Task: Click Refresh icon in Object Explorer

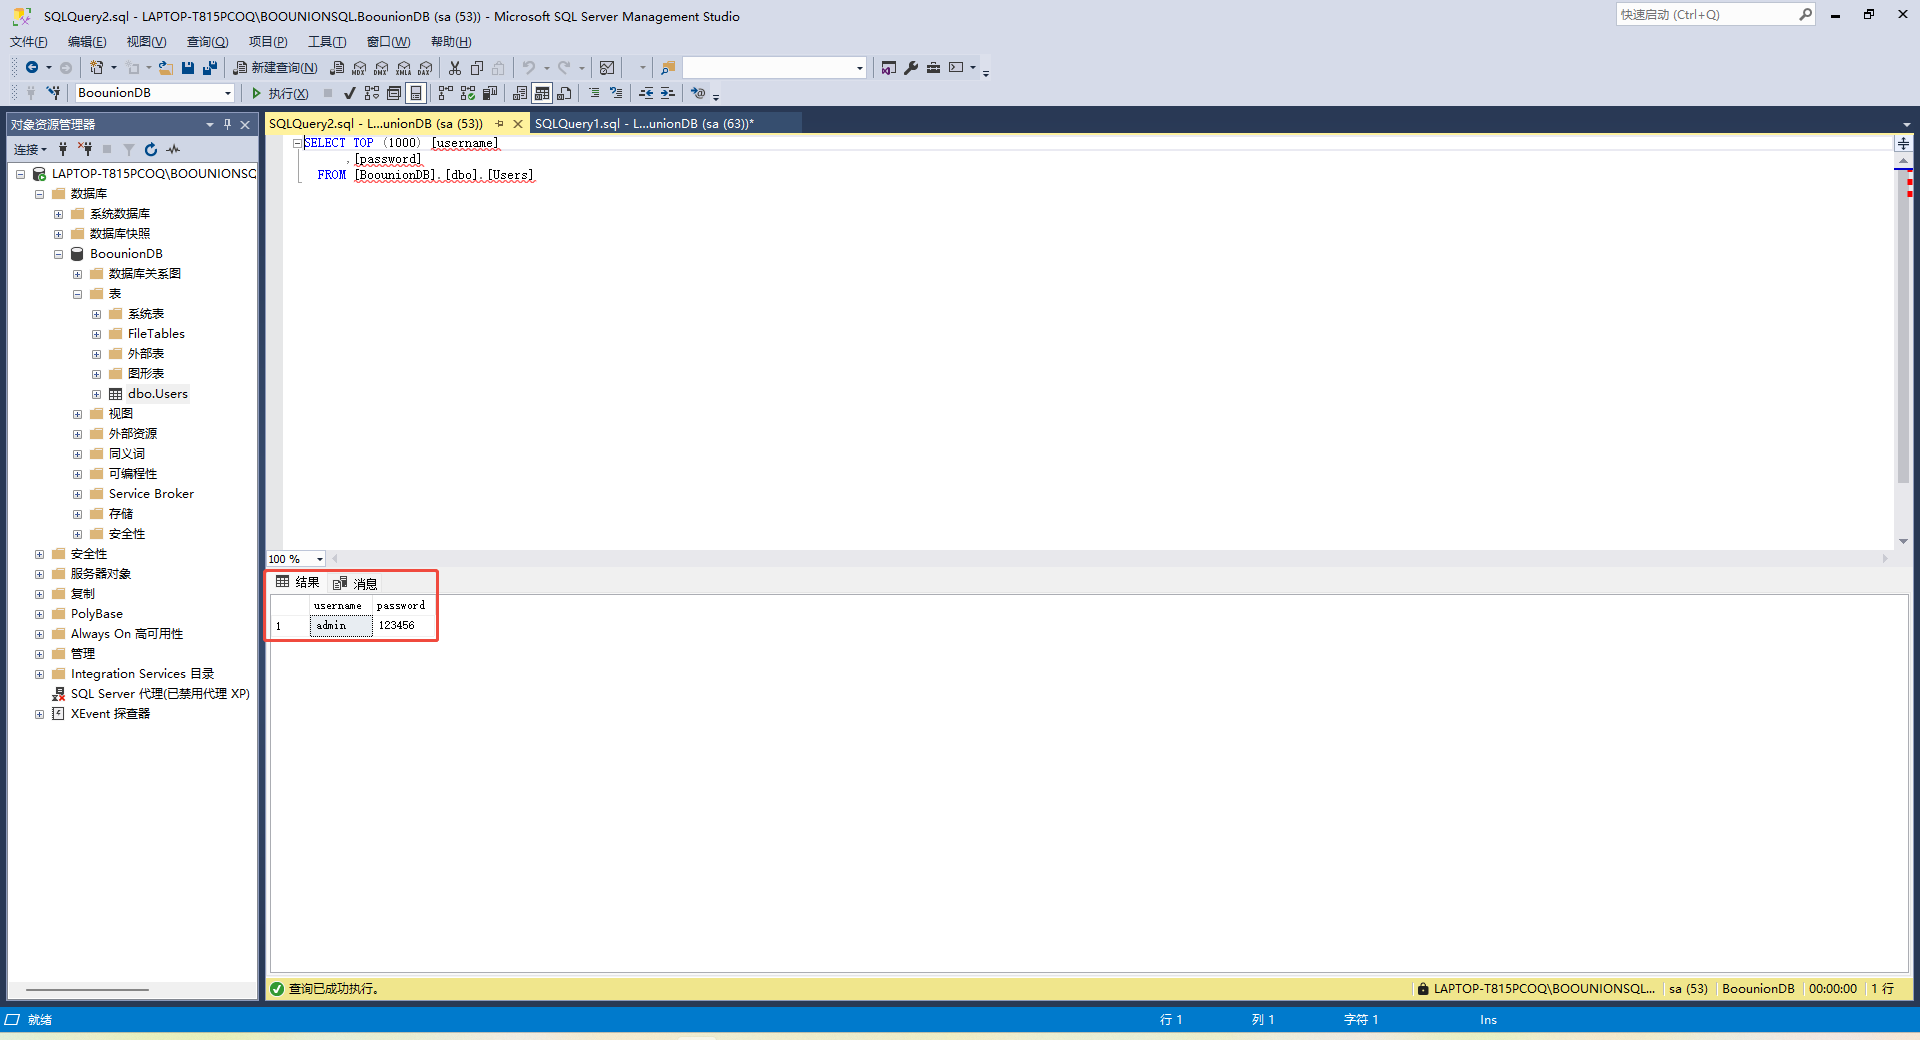Action: click(x=151, y=149)
